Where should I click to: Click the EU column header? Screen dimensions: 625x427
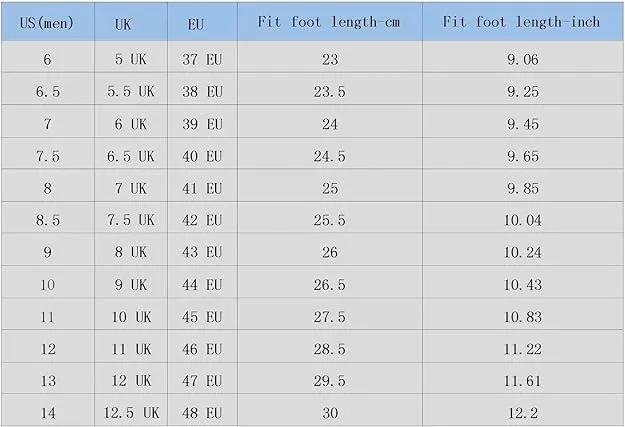click(x=202, y=22)
